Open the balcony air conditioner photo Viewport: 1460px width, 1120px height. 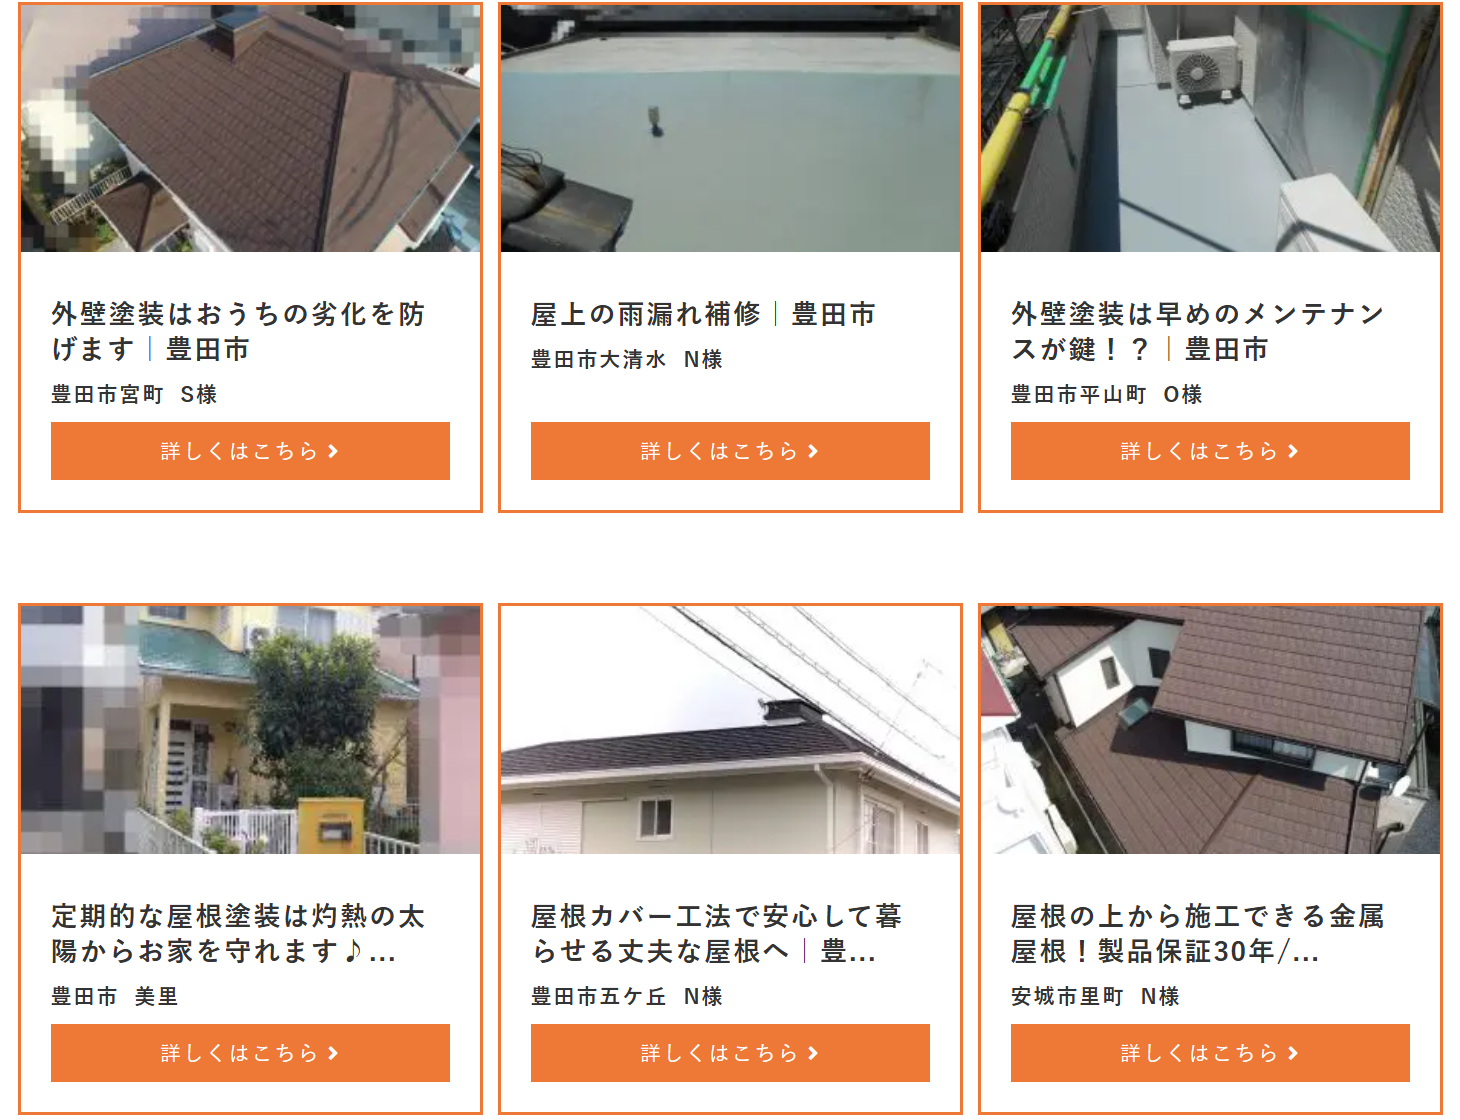point(1210,128)
